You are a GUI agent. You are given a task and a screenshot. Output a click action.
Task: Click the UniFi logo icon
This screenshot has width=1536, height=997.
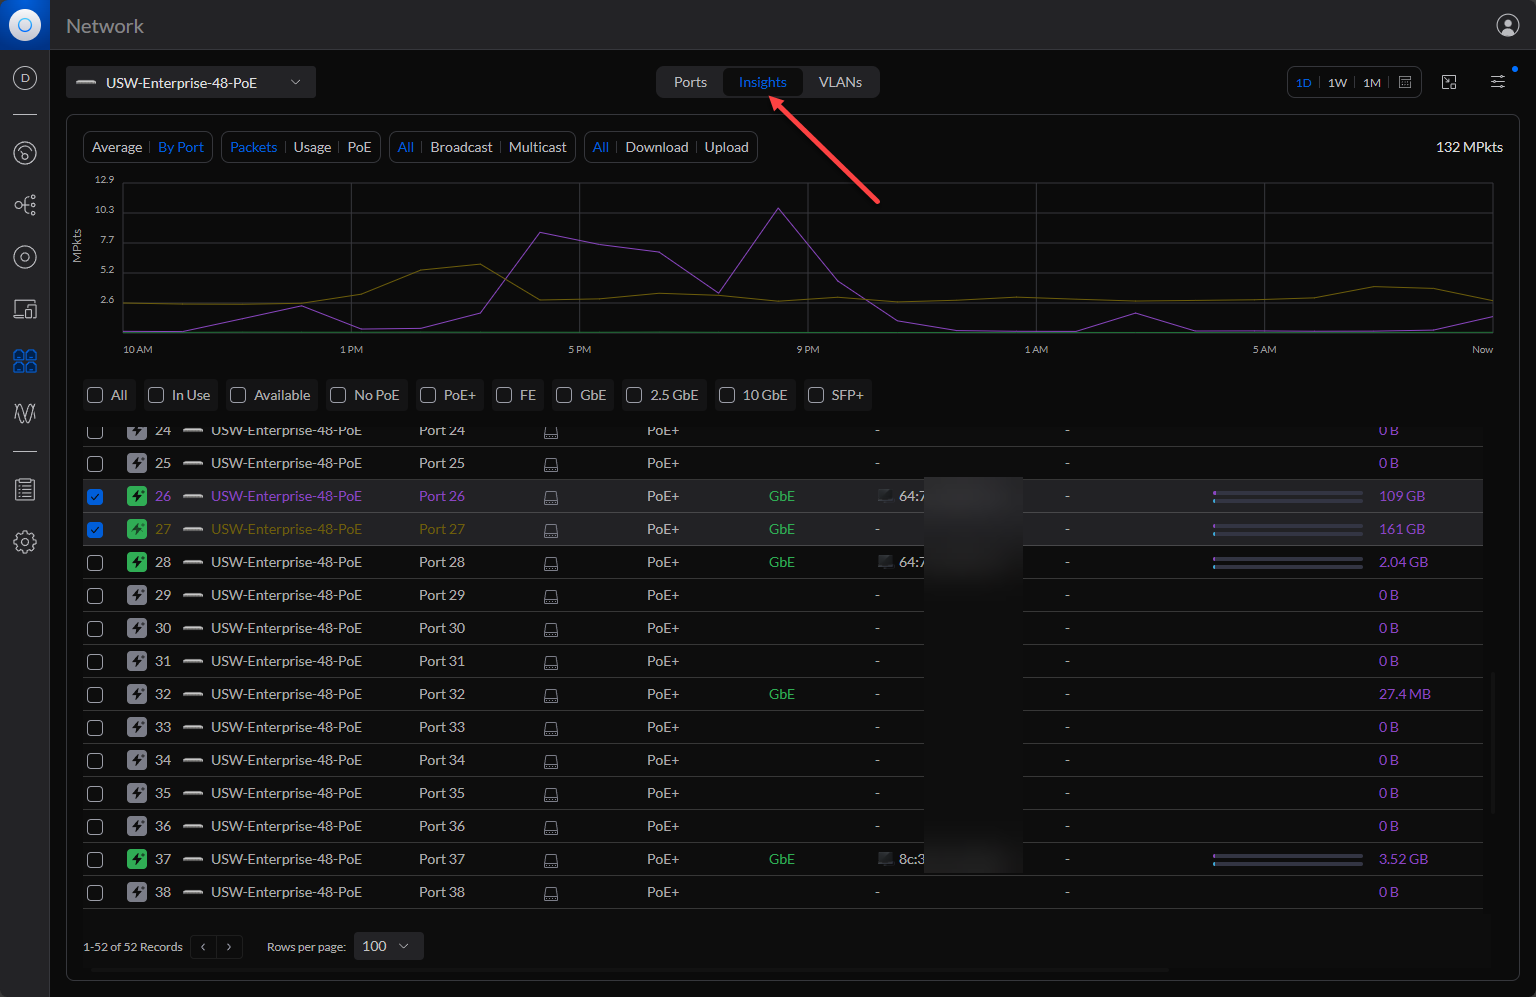pos(25,25)
